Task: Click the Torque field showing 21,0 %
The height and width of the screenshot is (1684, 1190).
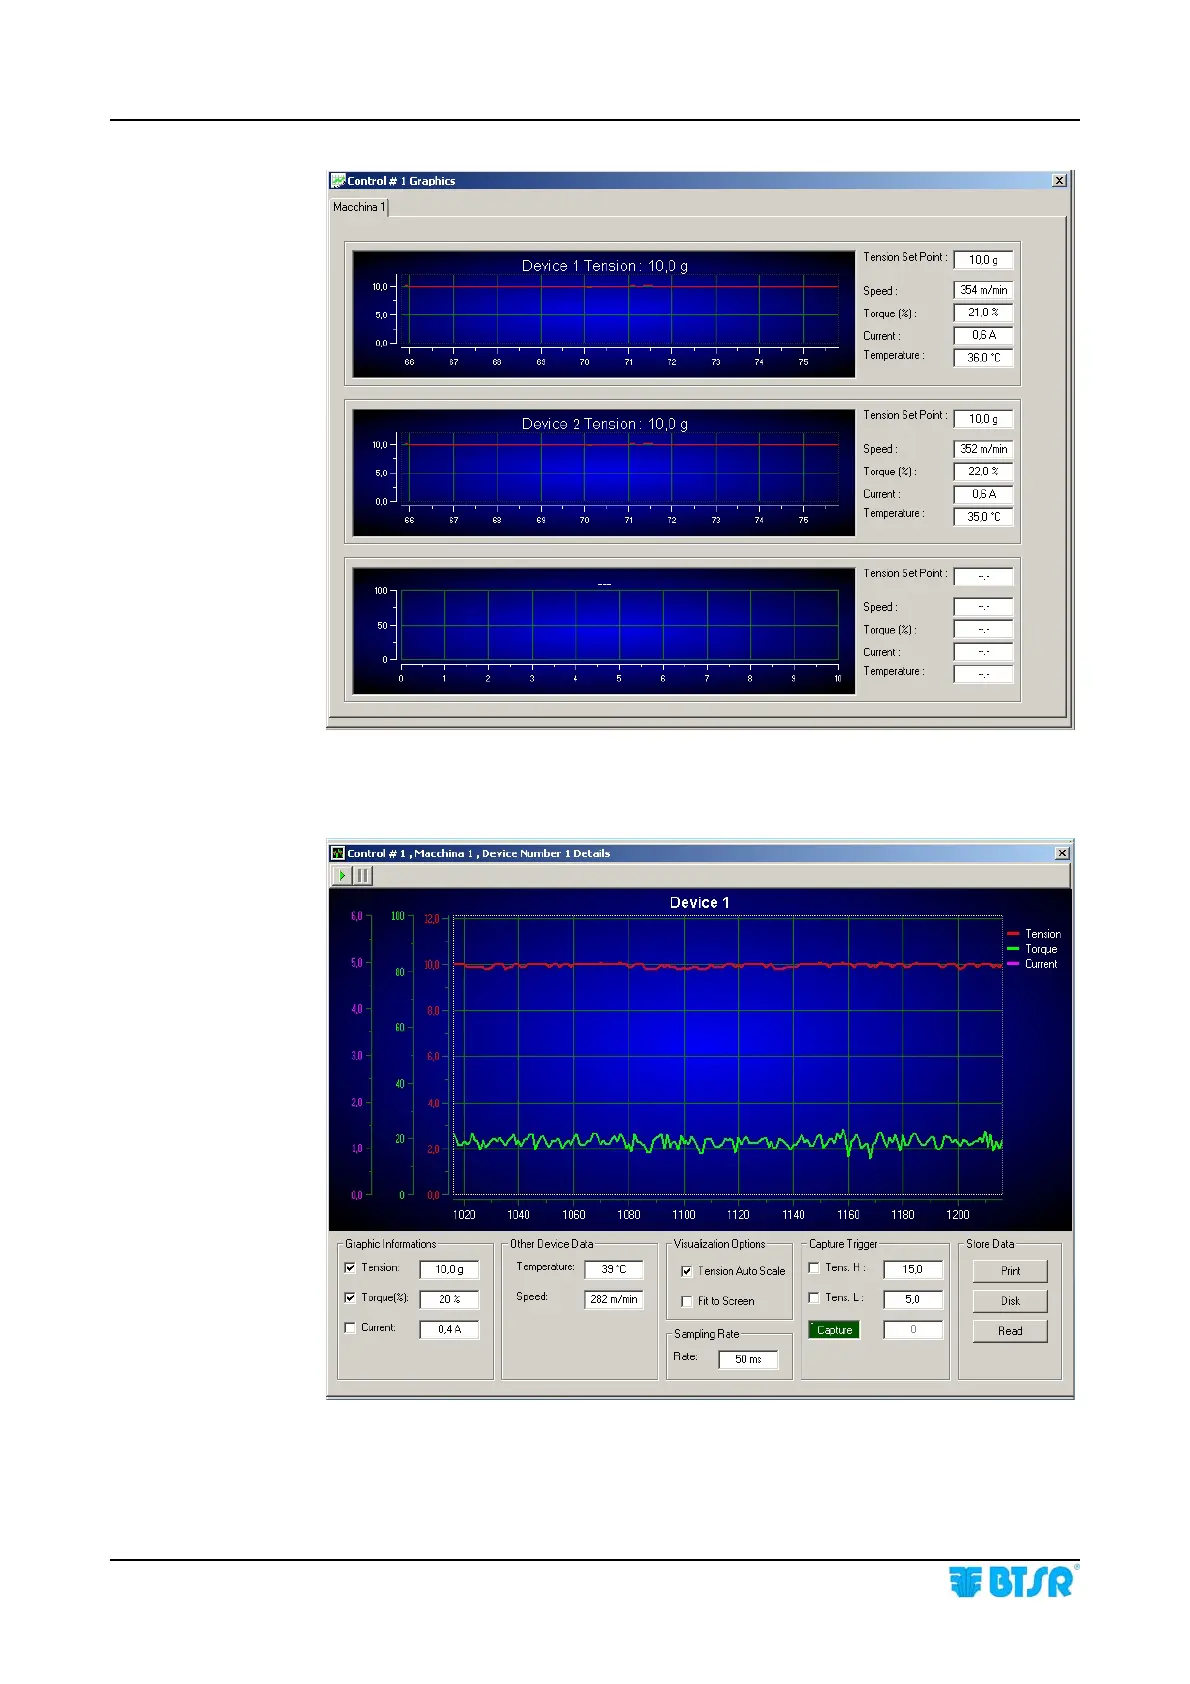Action: pyautogui.click(x=983, y=313)
